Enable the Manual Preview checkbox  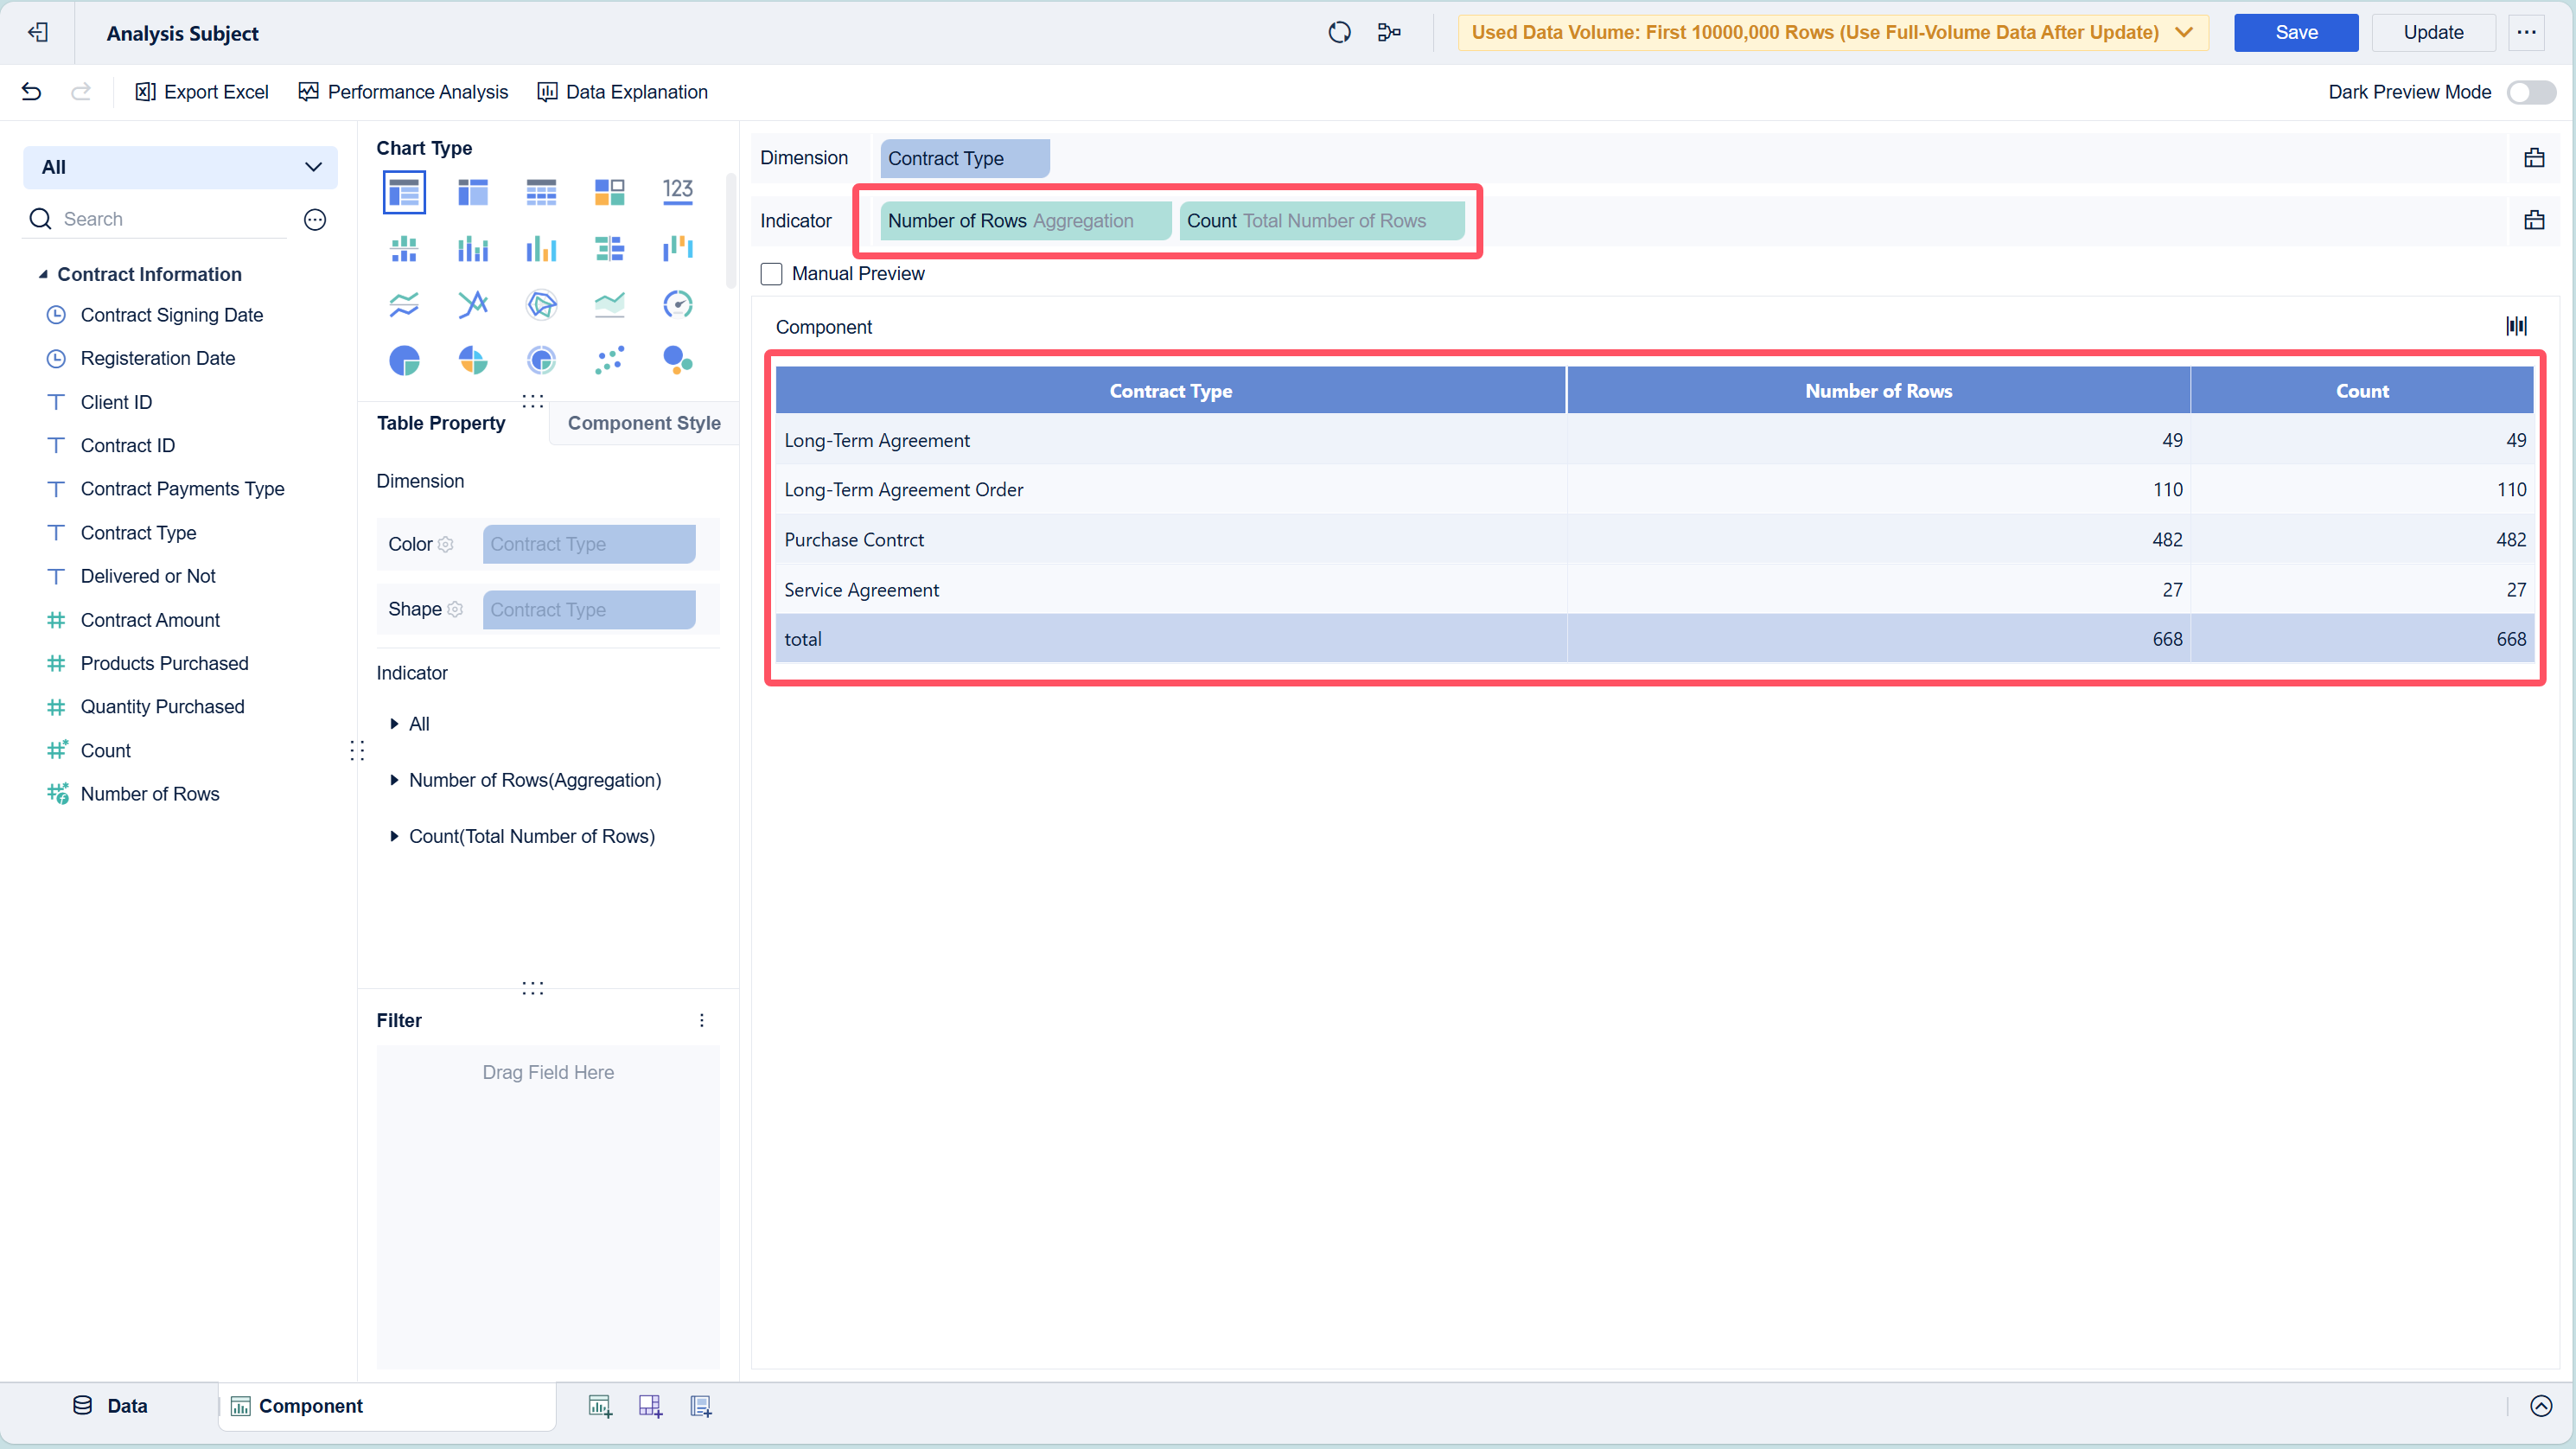771,273
